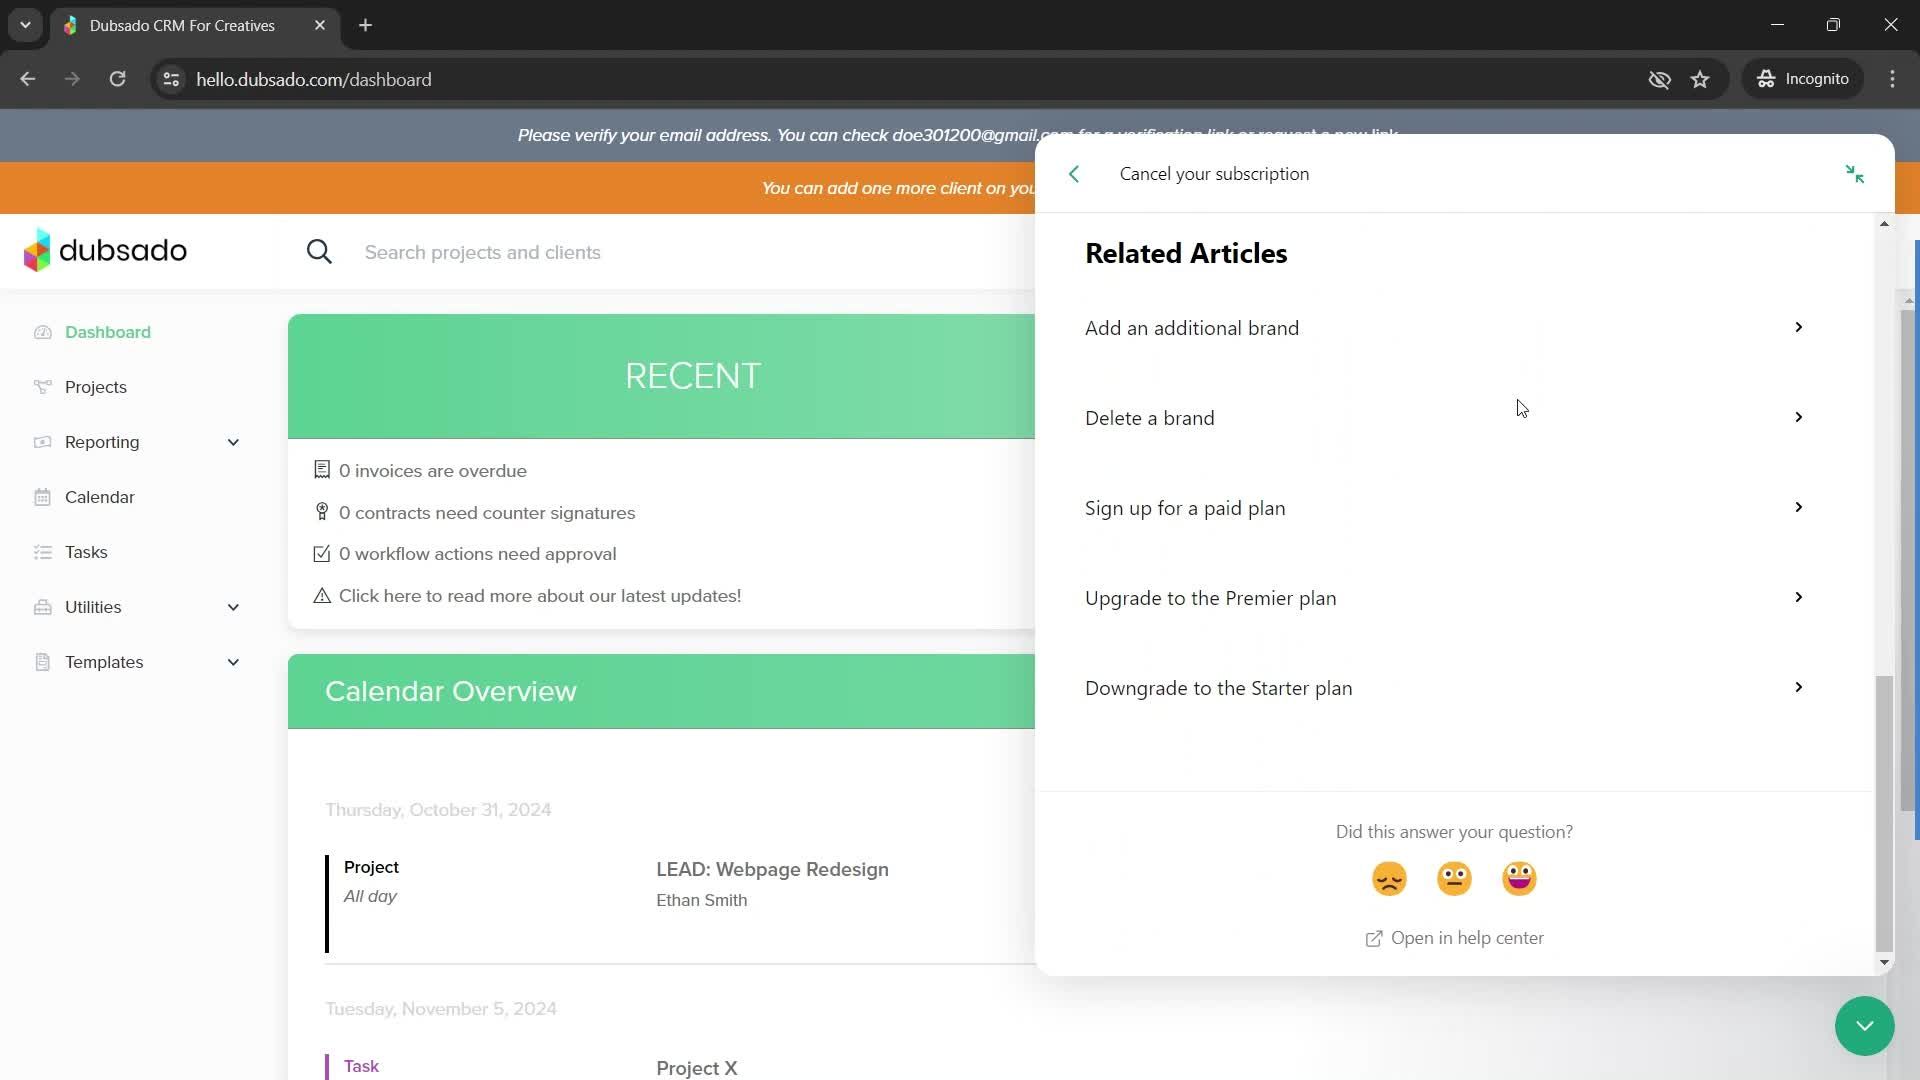Click the Calendar sidebar icon
The width and height of the screenshot is (1920, 1080).
(x=42, y=497)
